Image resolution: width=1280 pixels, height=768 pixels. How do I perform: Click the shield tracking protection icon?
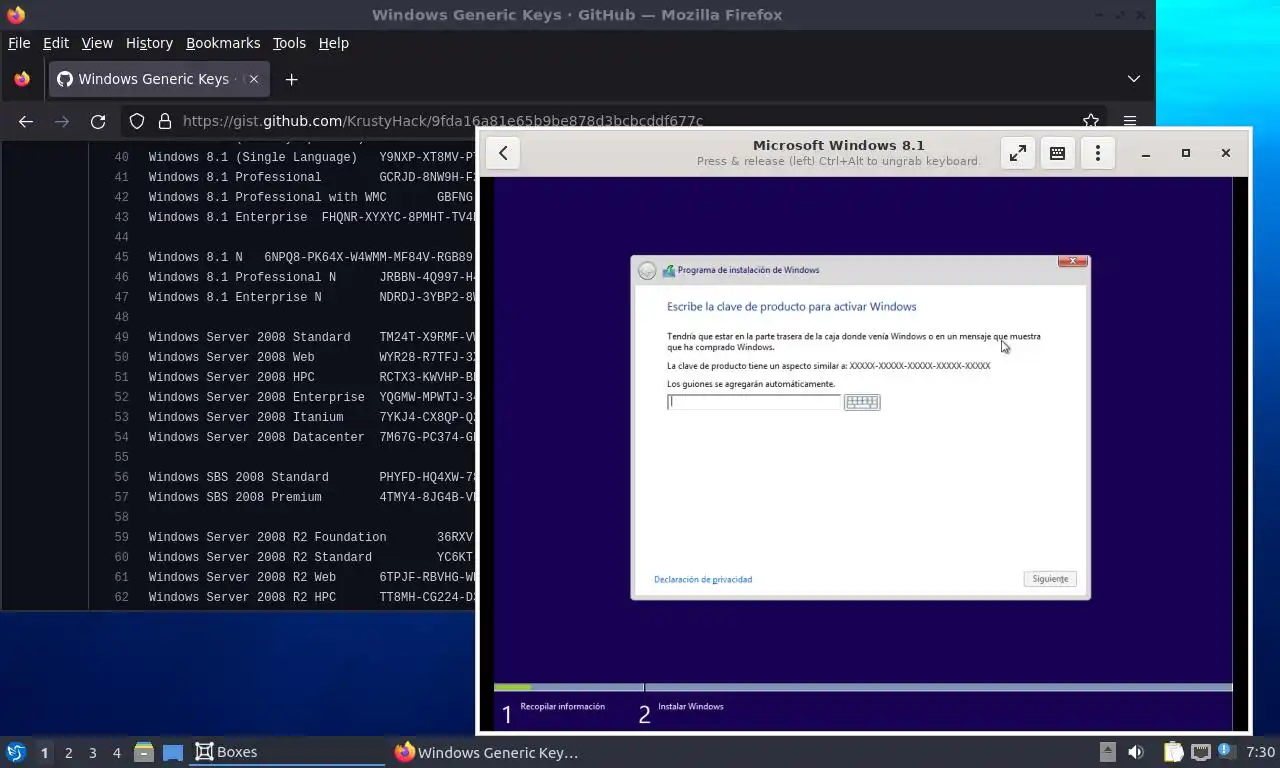click(x=137, y=121)
